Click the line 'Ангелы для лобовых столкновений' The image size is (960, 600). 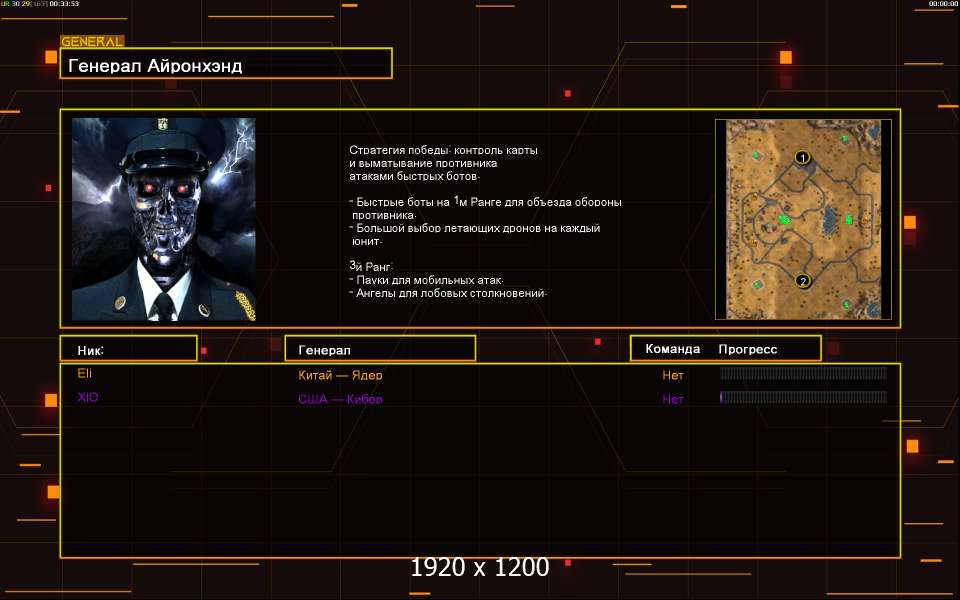pyautogui.click(x=448, y=293)
